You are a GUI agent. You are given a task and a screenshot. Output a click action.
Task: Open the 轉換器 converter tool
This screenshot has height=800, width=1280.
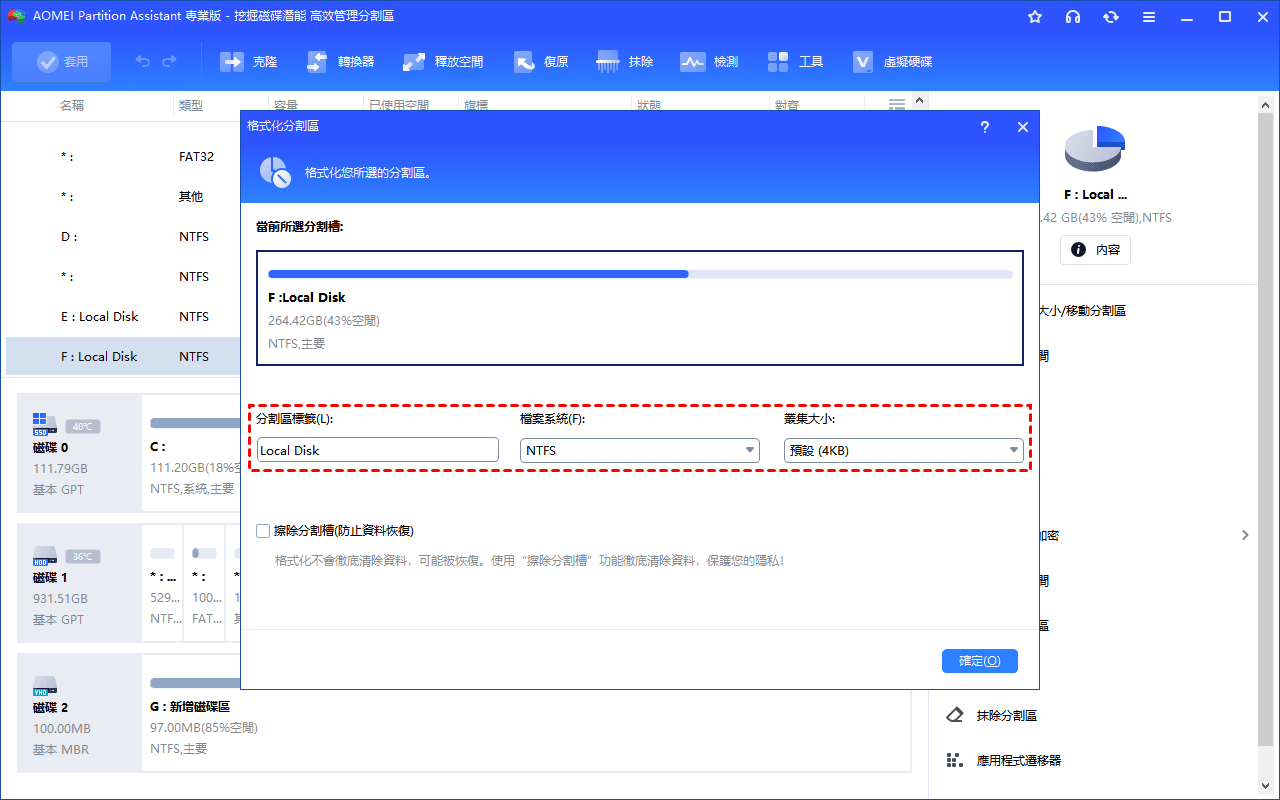tap(317, 62)
